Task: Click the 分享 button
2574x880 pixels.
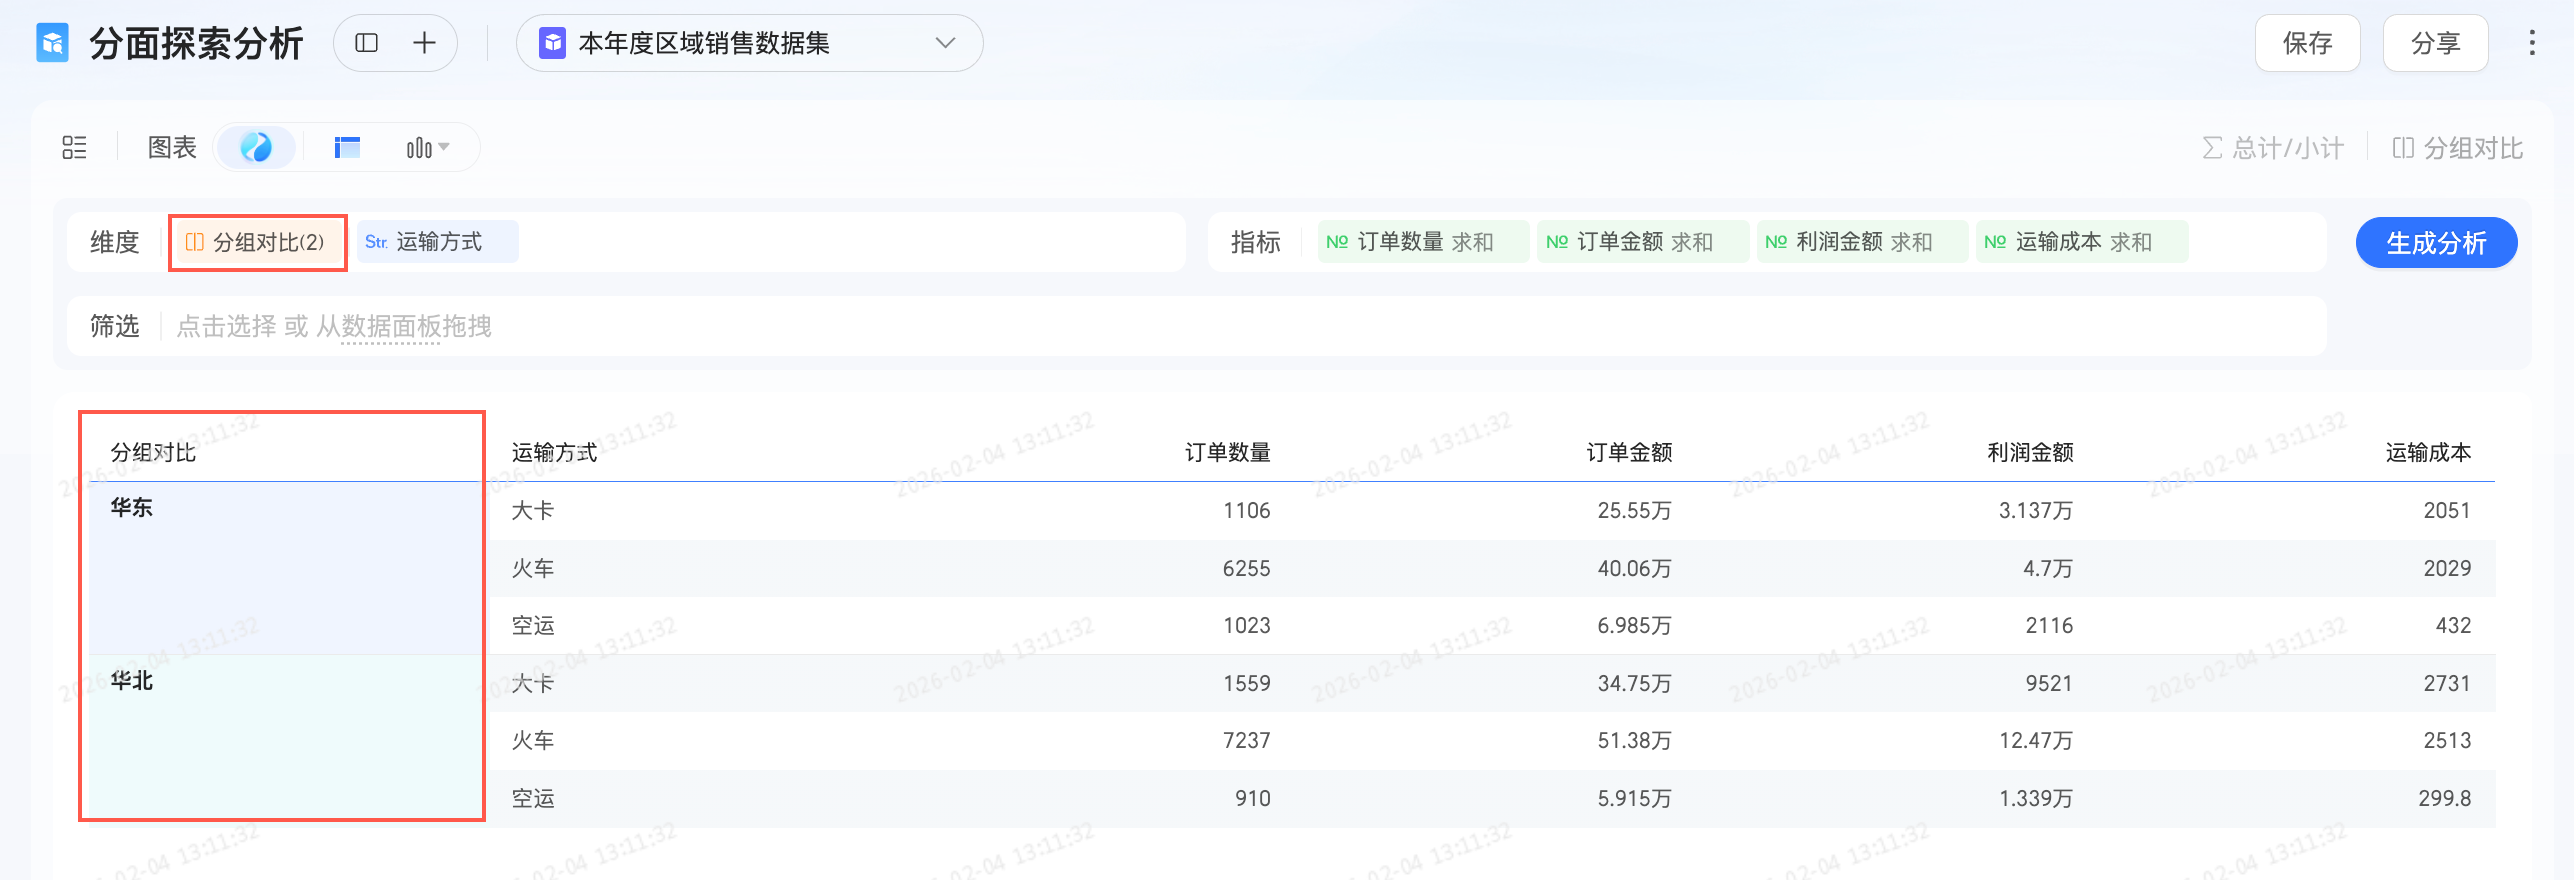Action: tap(2435, 43)
